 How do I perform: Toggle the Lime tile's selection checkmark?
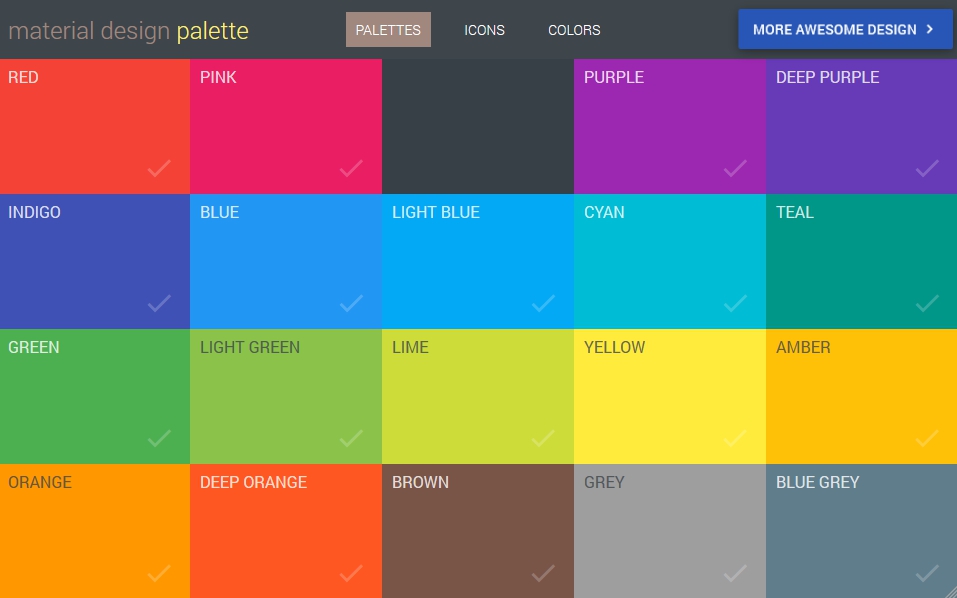543,438
